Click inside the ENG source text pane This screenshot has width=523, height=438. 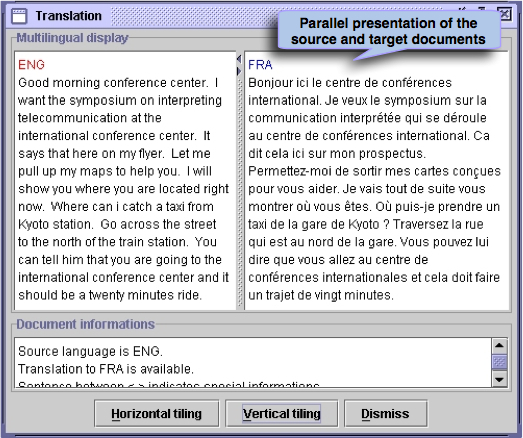tap(125, 181)
